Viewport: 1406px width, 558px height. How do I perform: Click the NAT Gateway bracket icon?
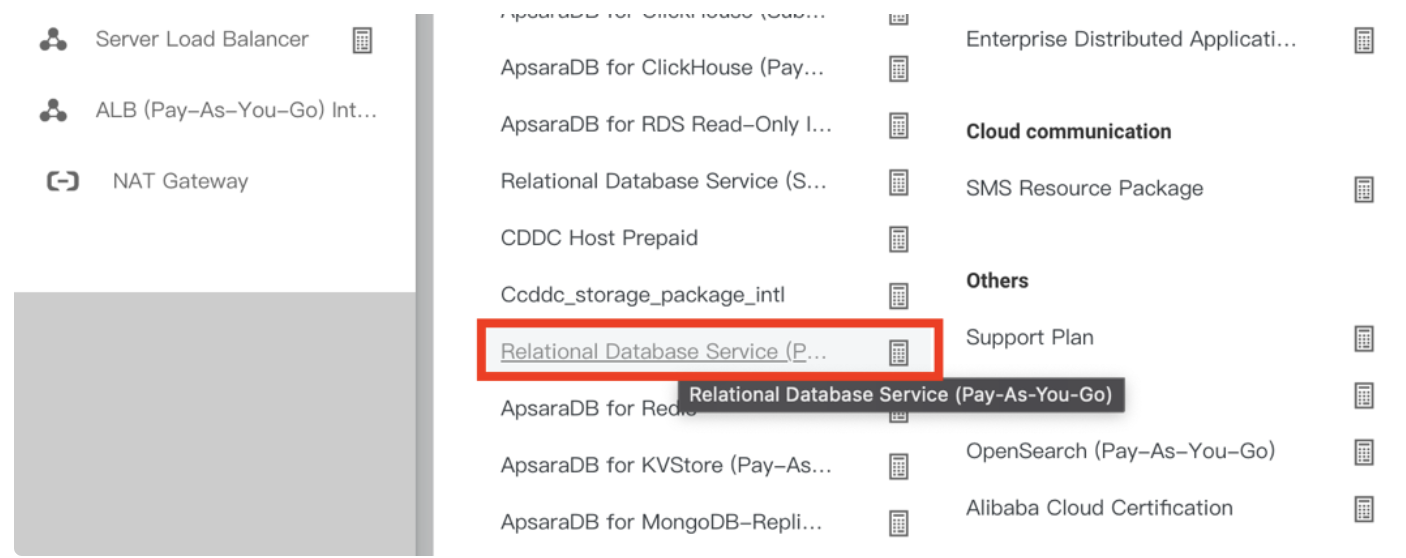tap(63, 182)
